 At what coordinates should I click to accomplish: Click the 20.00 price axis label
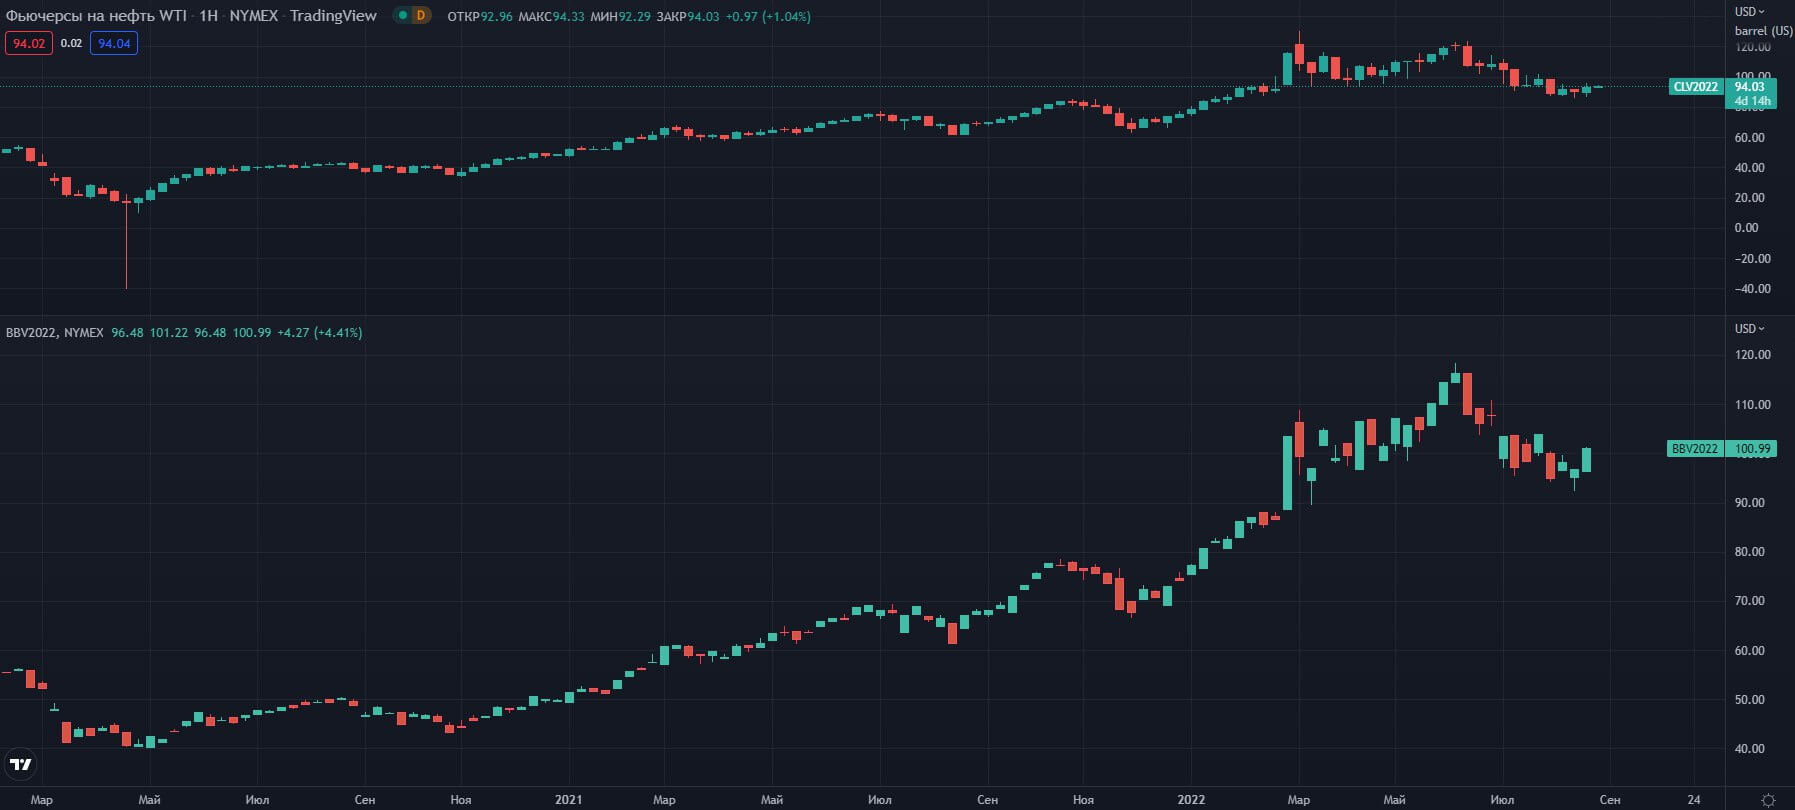[x=1749, y=197]
